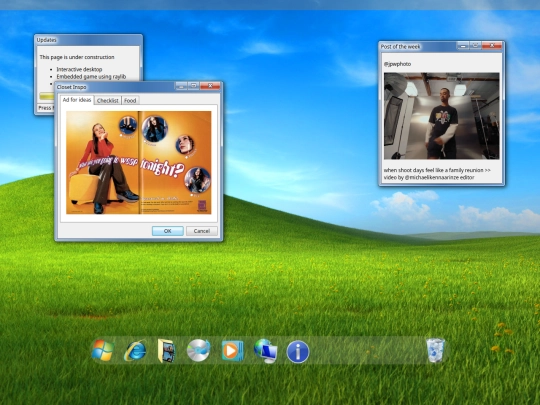Click the magazine ad image in Closet Inspo
This screenshot has width=540, height=405.
[139, 163]
